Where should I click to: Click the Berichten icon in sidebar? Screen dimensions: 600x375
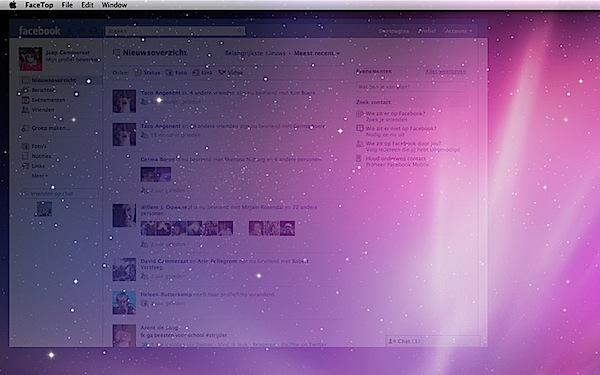(x=25, y=90)
